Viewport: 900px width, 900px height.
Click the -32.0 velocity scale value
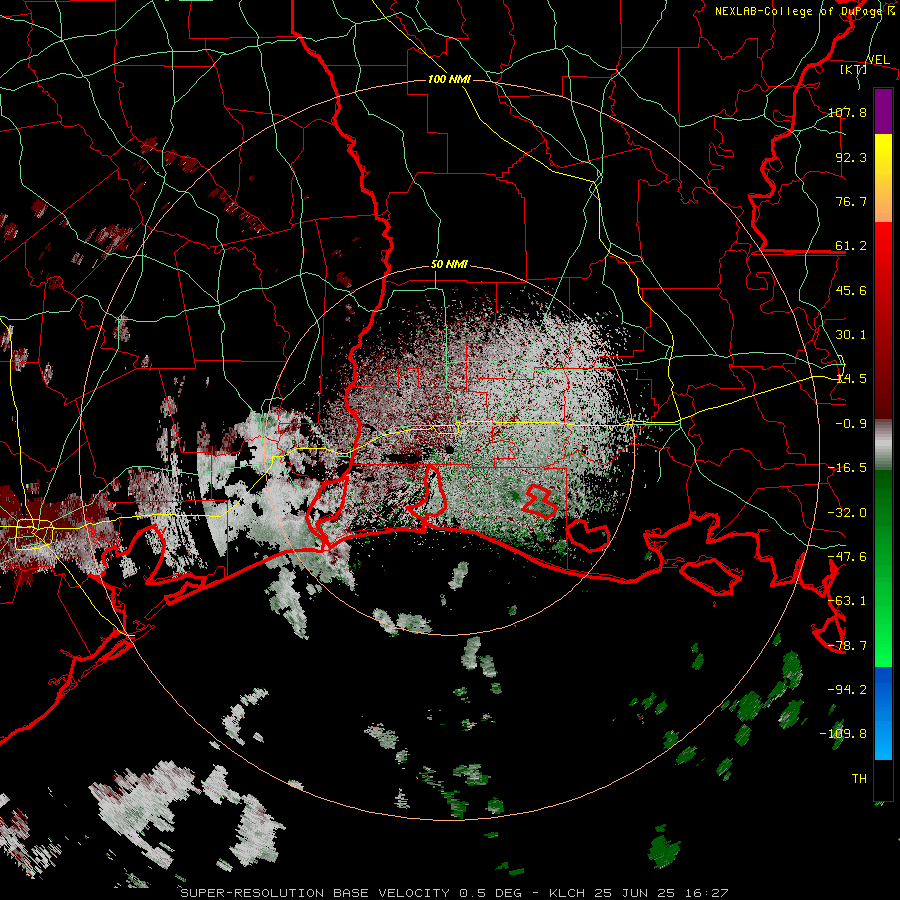pos(847,513)
